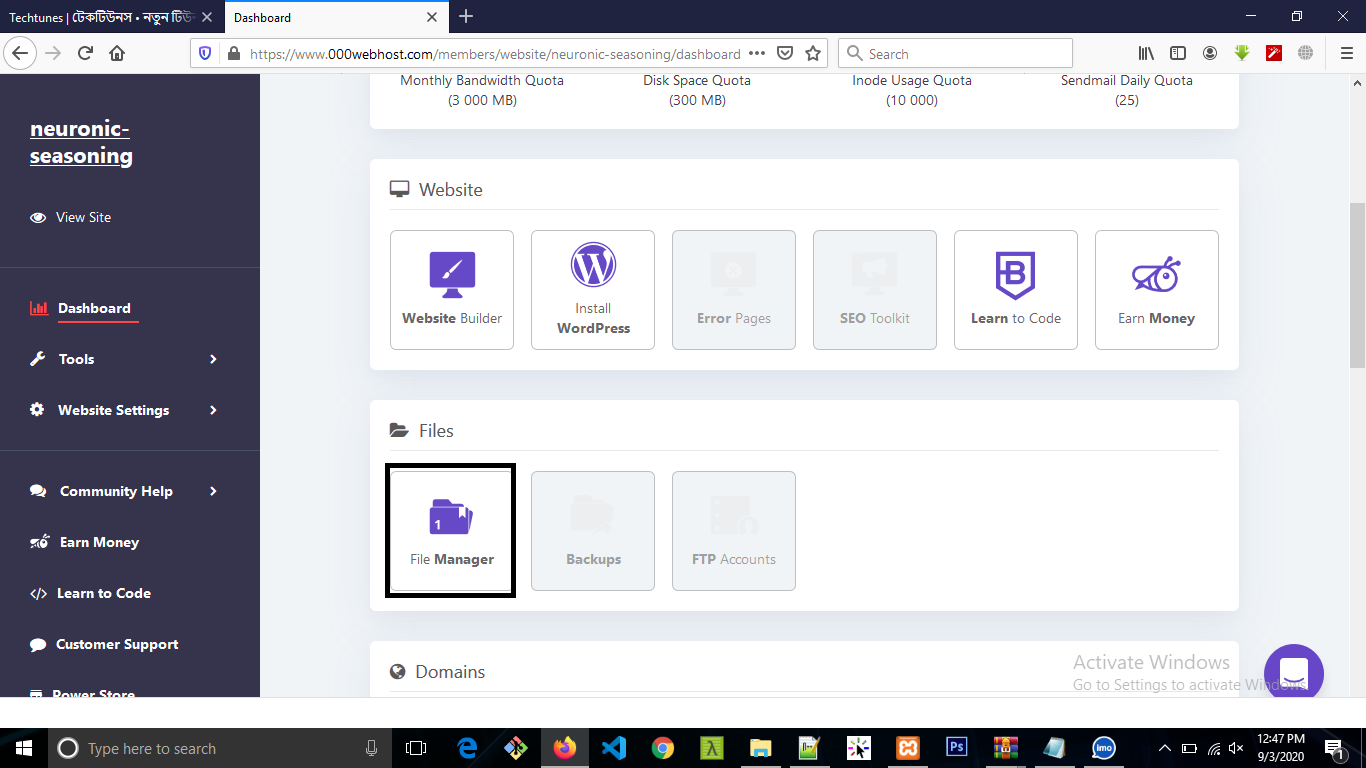
Task: Show hidden system tray icons
Action: [1164, 748]
